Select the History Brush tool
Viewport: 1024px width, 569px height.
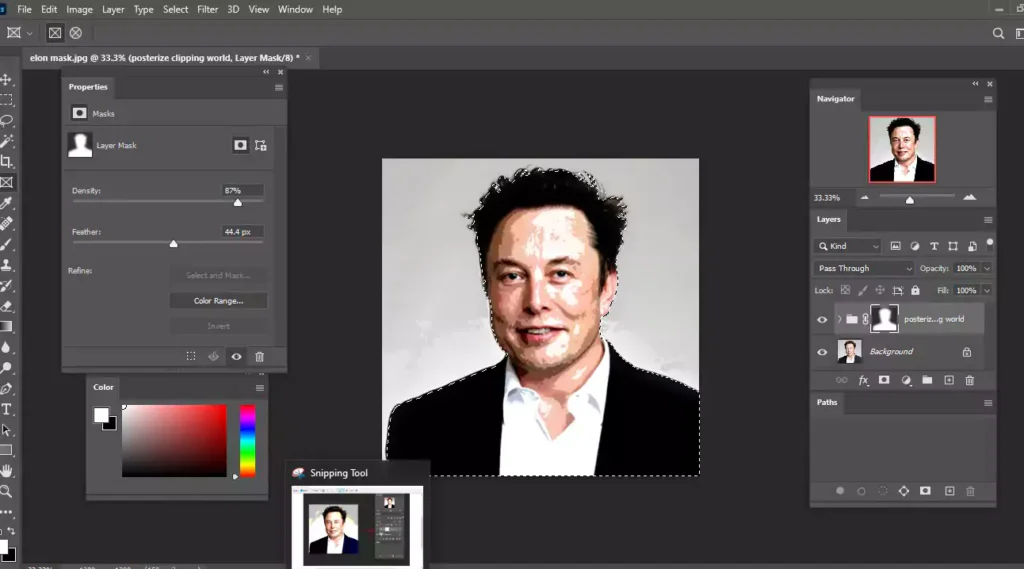coord(7,285)
